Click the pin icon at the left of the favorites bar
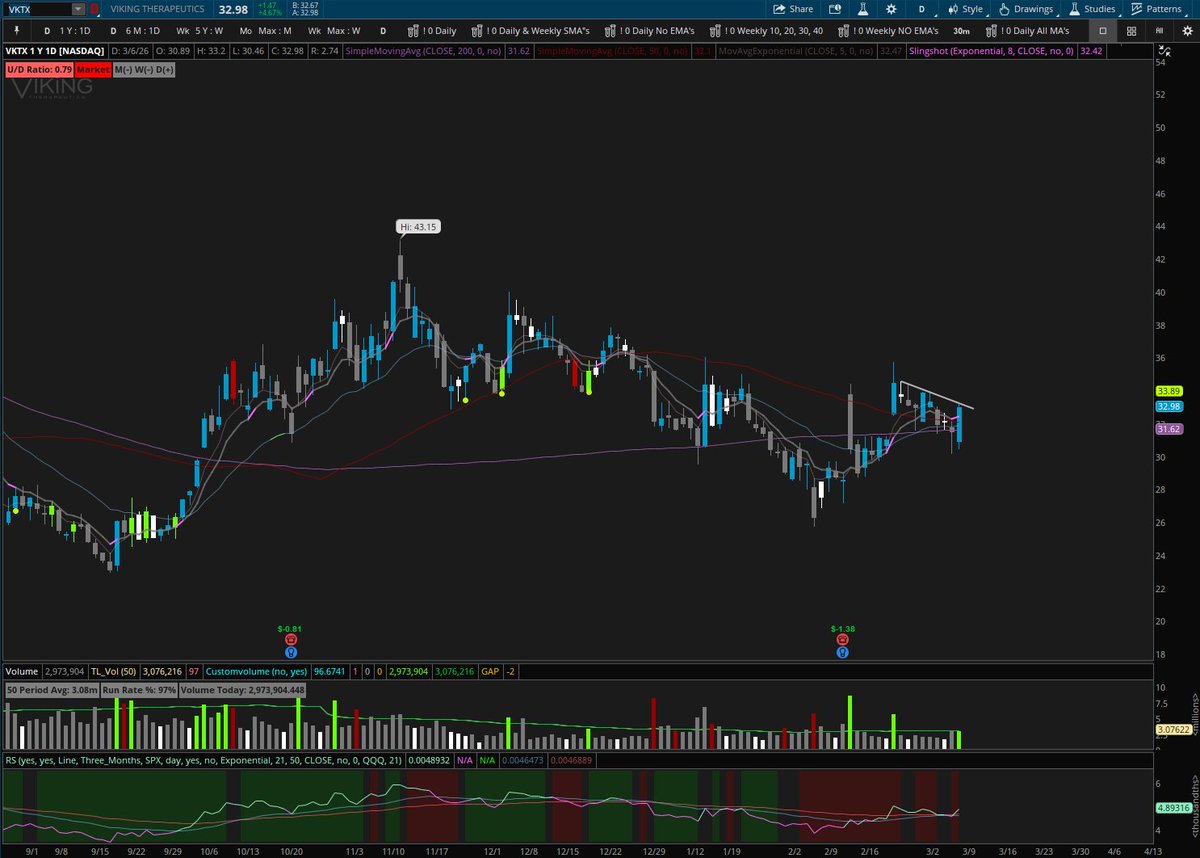The height and width of the screenshot is (858, 1200). pyautogui.click(x=17, y=31)
